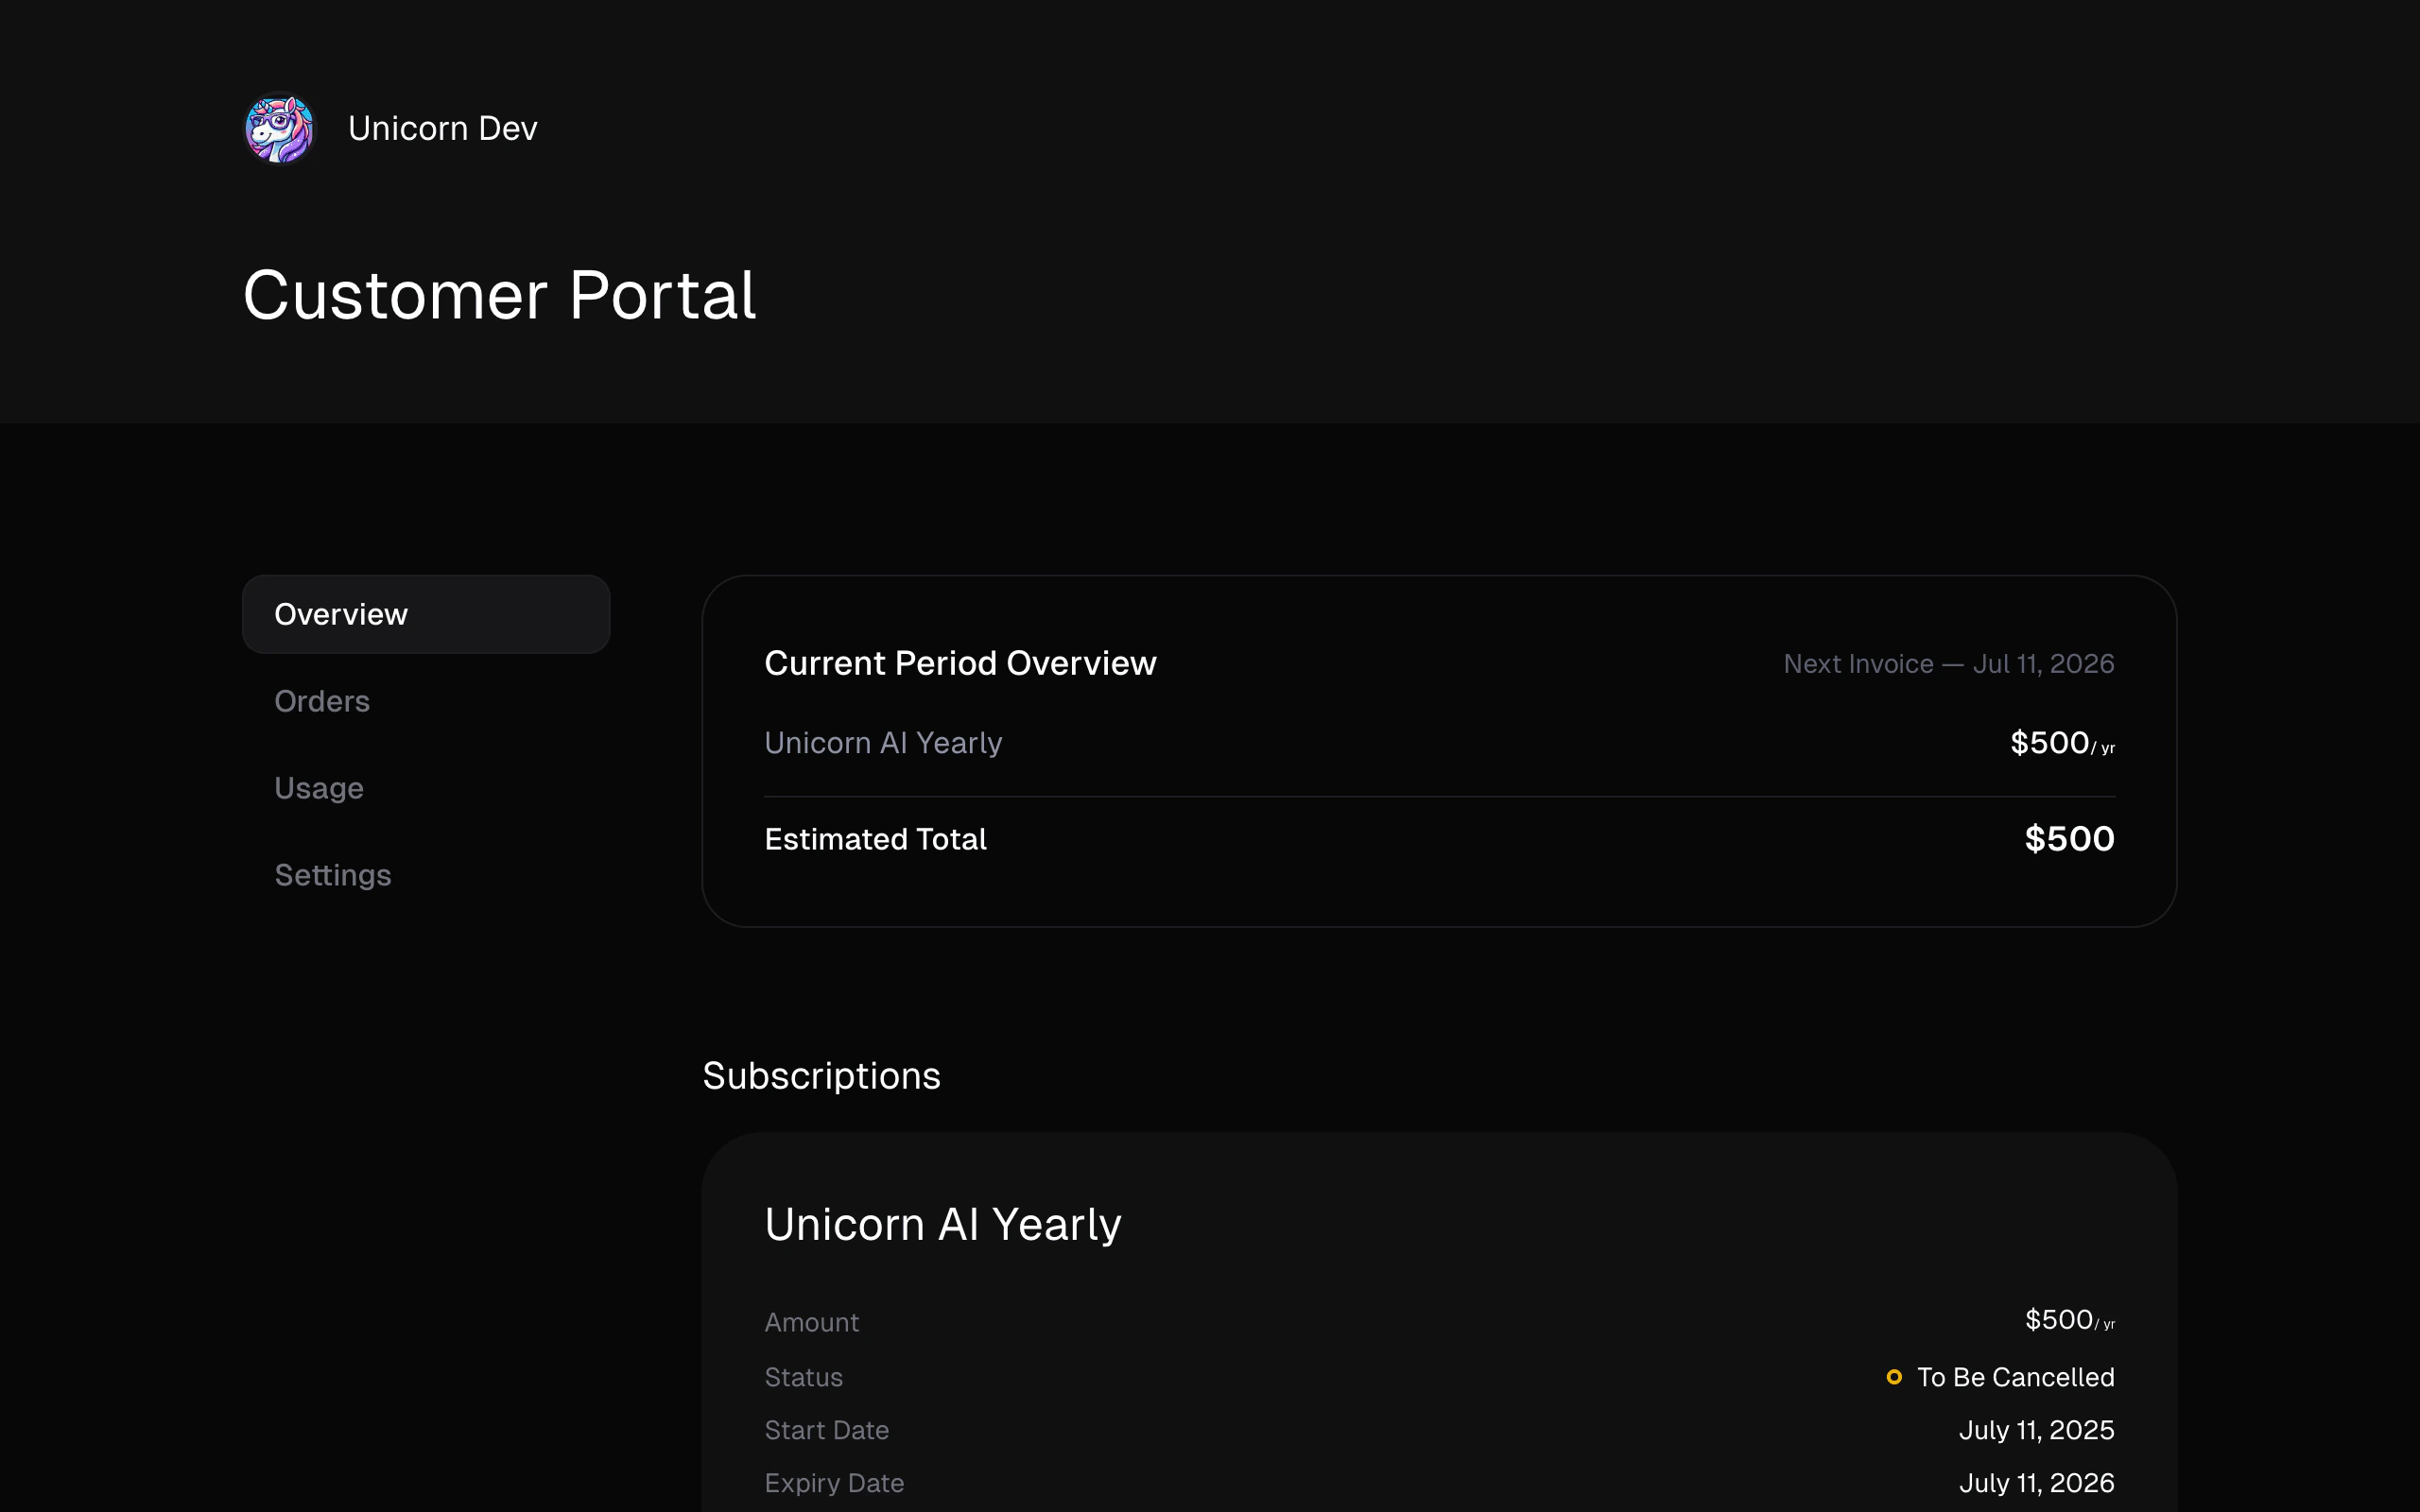
Task: Click the Start Date July 11, 2025
Action: click(x=2036, y=1430)
